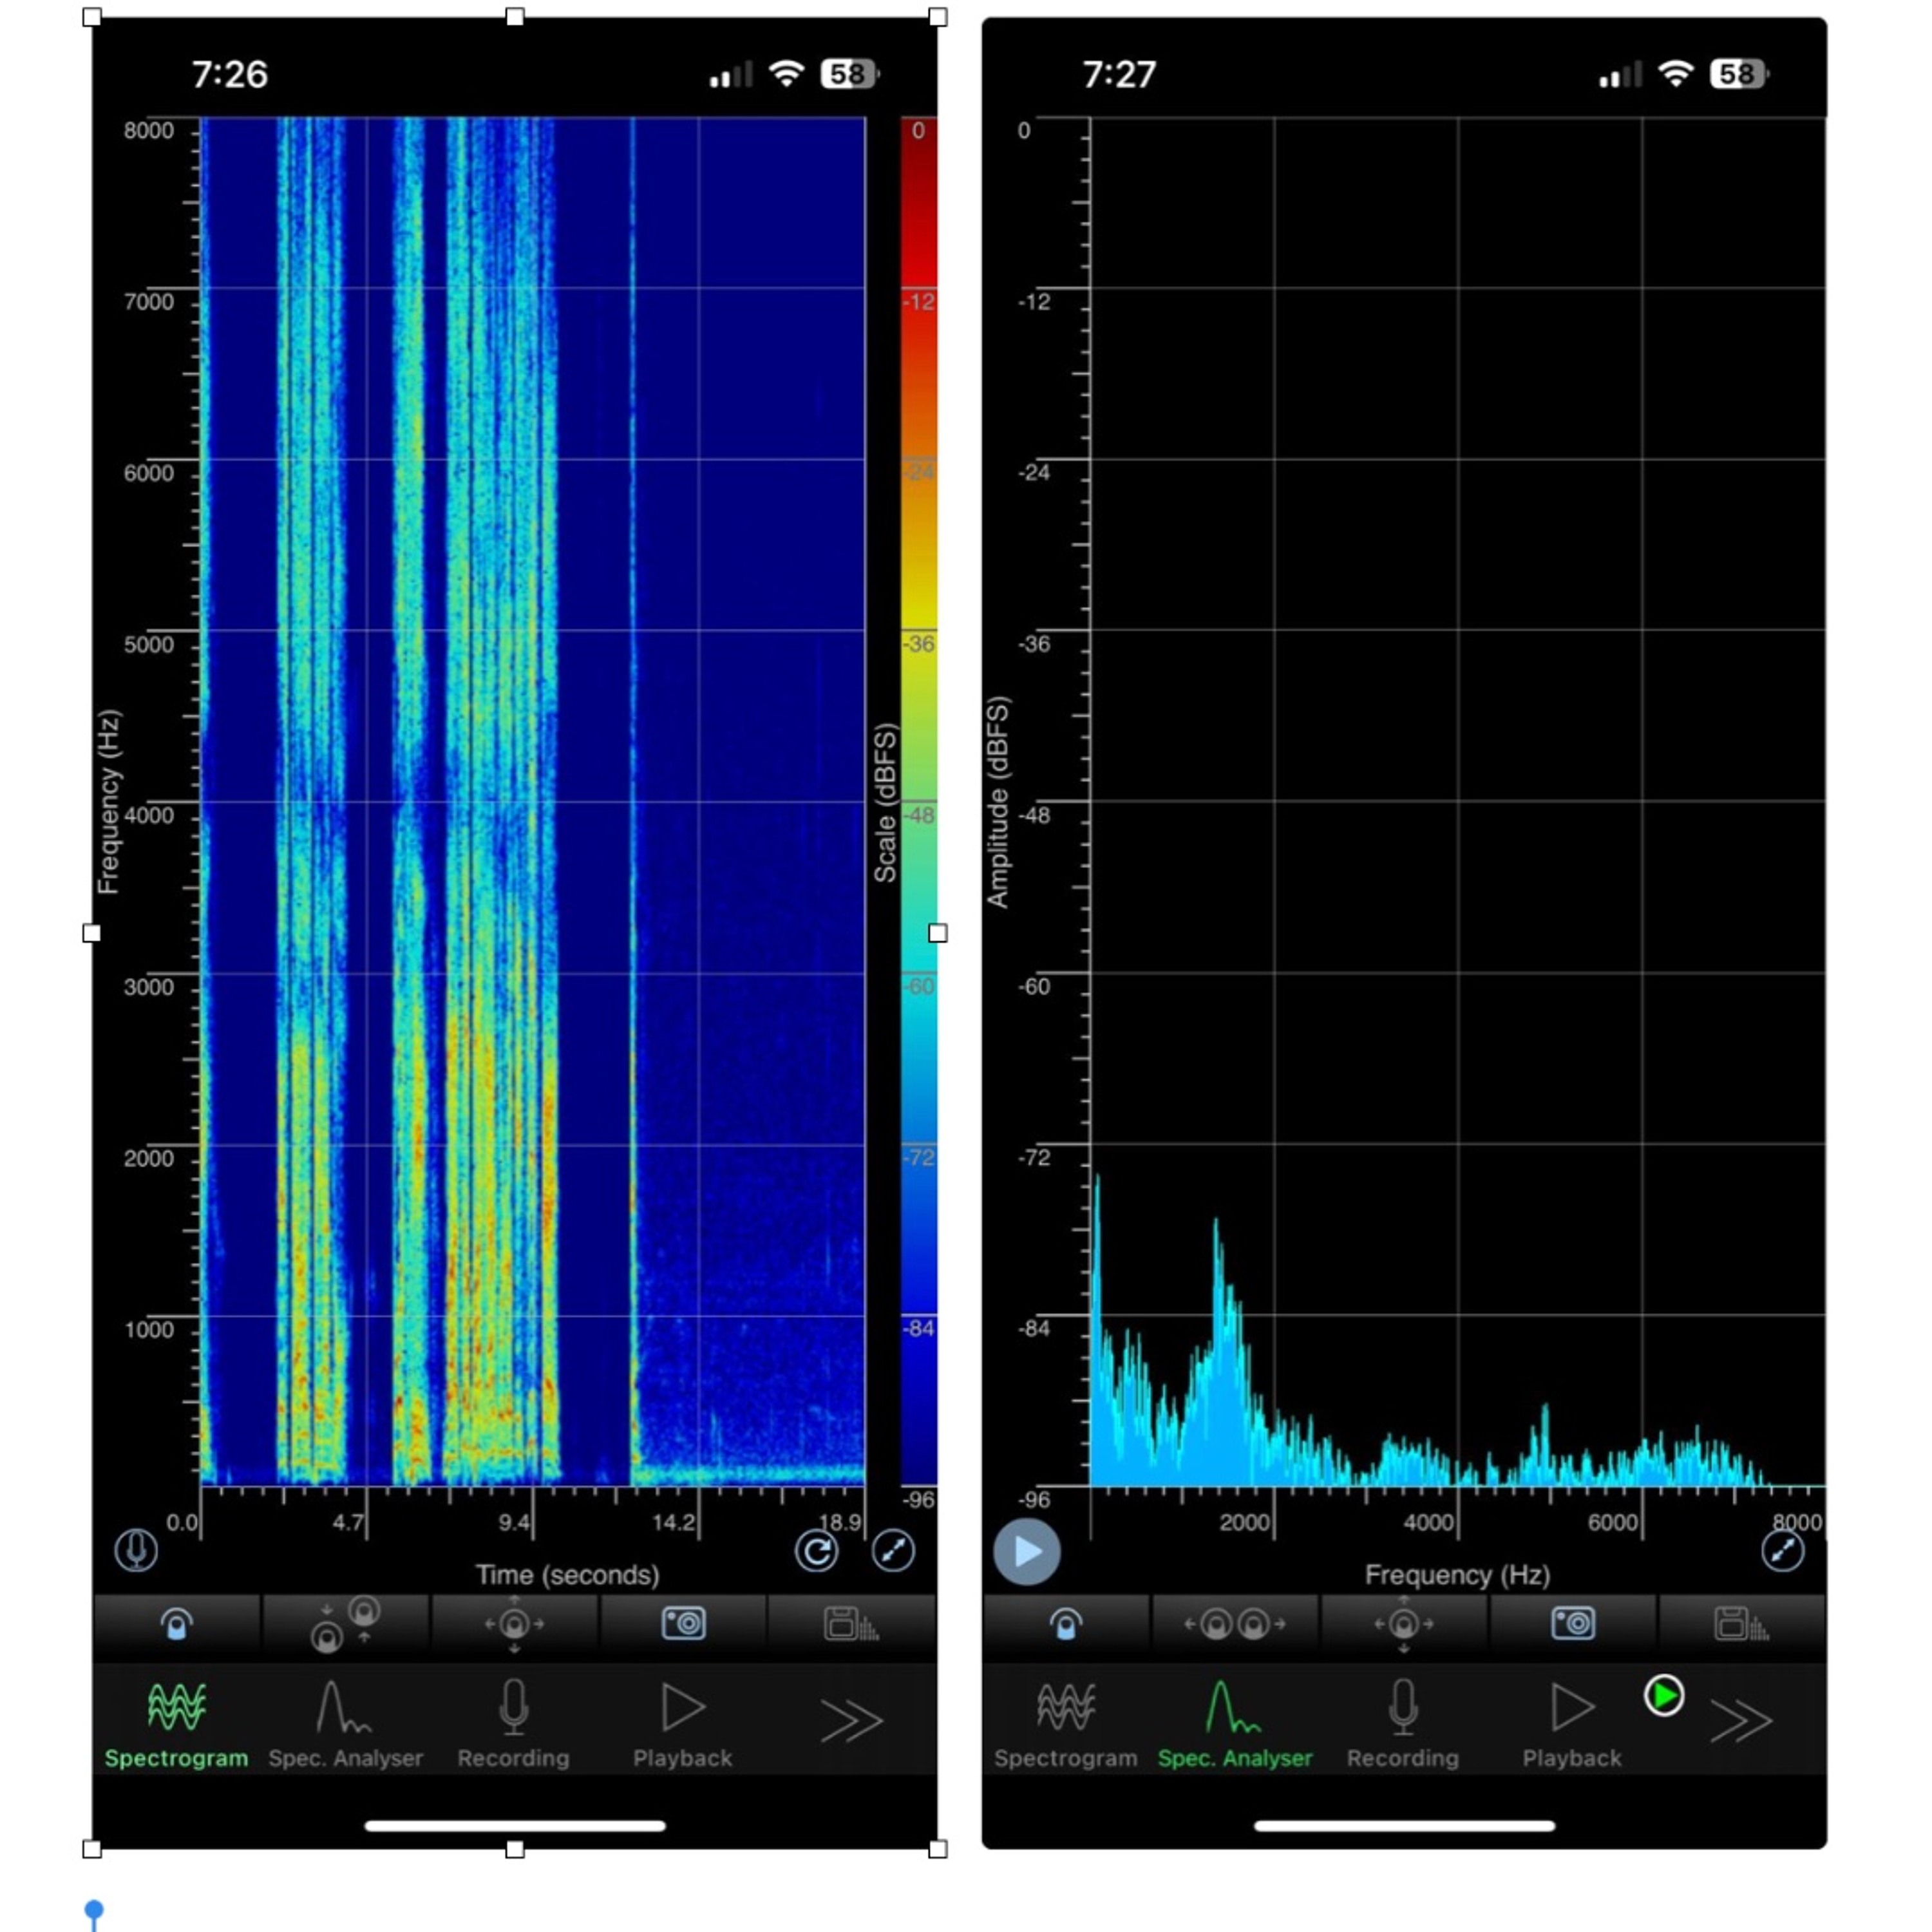Toggle pan mode icon in right toolbar

[x=1403, y=1624]
